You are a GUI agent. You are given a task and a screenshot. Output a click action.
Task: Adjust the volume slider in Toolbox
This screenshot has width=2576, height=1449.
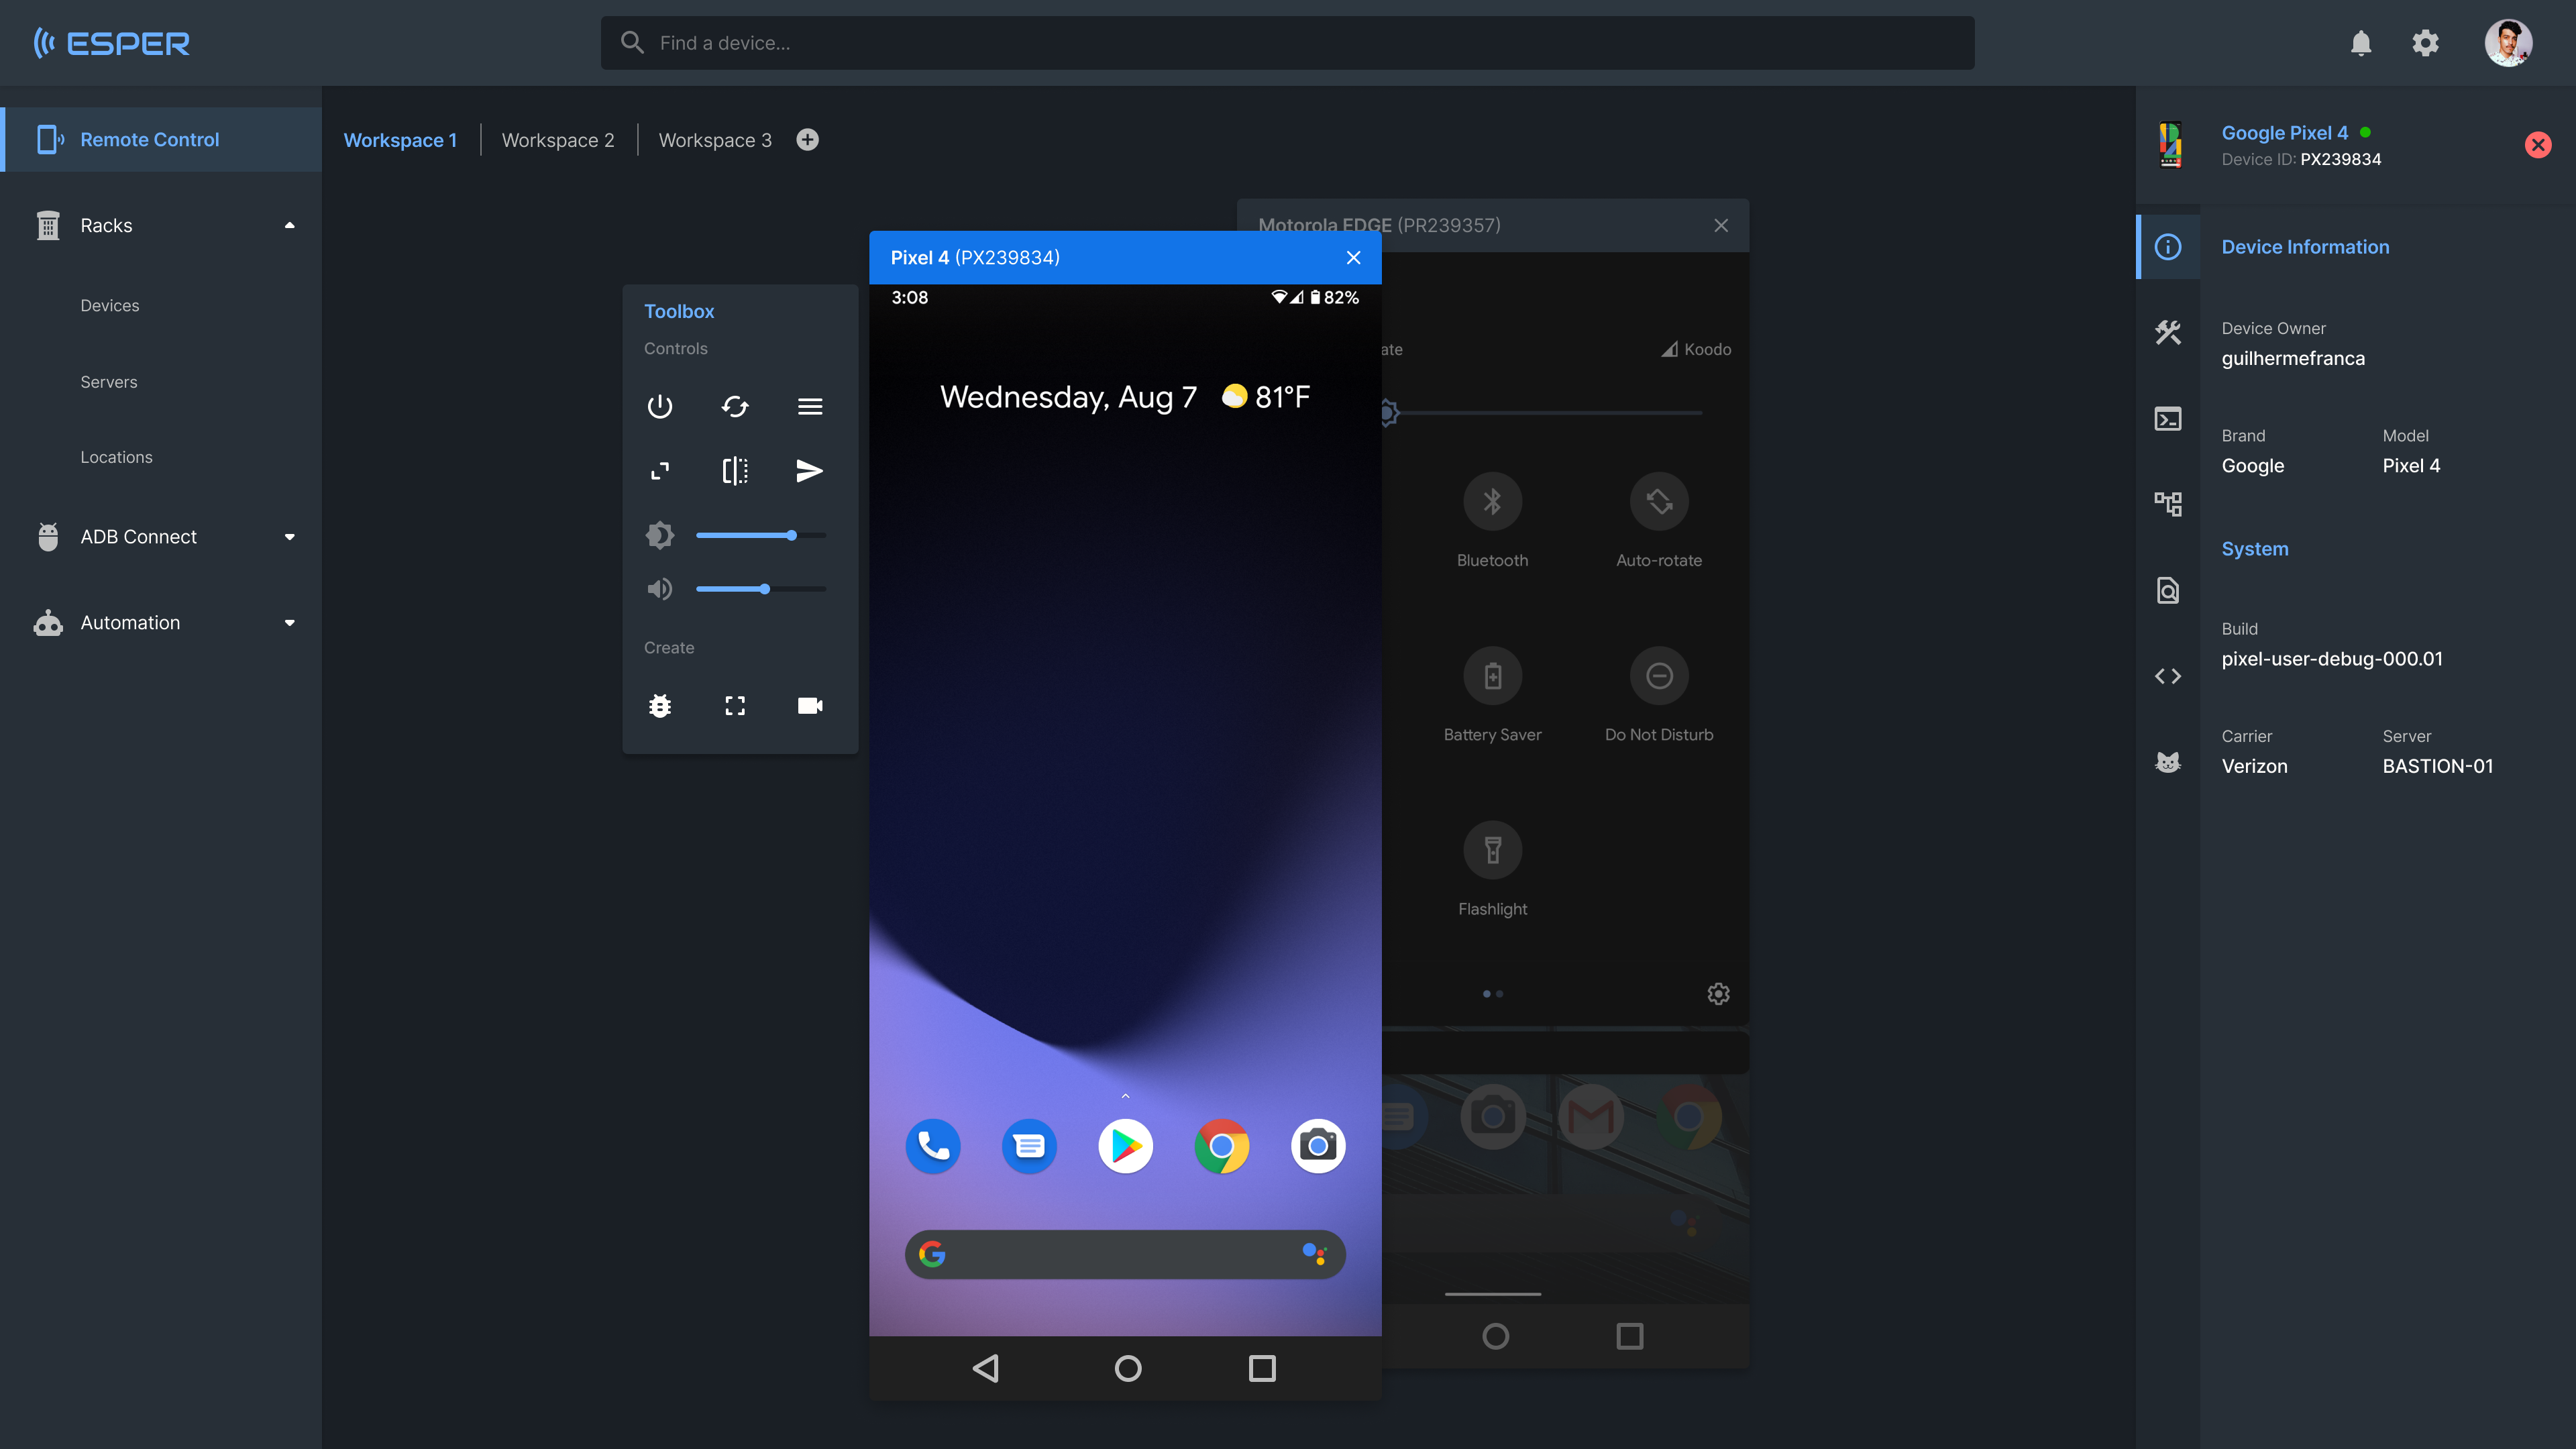pos(761,589)
